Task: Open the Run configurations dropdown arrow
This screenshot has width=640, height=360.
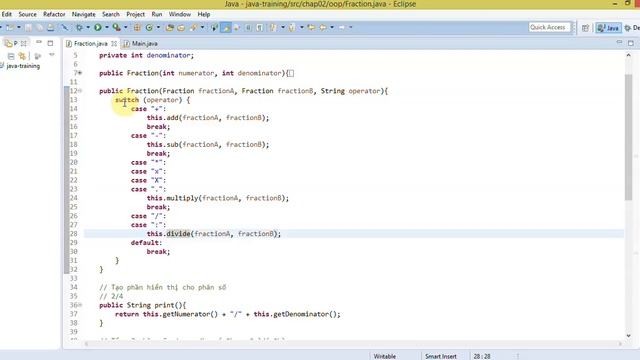Action: 107,27
